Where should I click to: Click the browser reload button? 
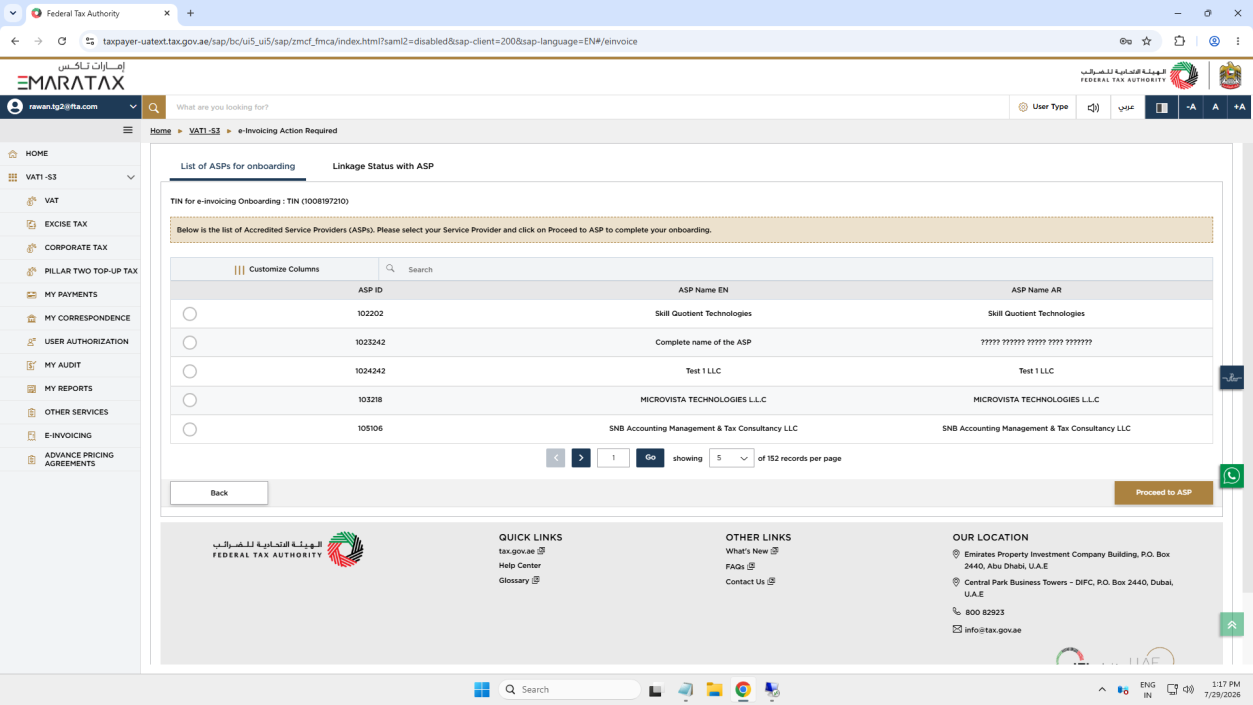62,41
